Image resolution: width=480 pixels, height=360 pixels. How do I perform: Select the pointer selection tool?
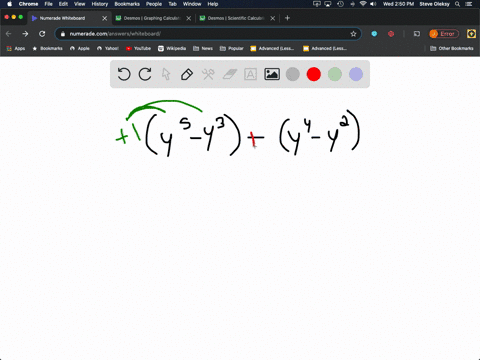click(166, 74)
